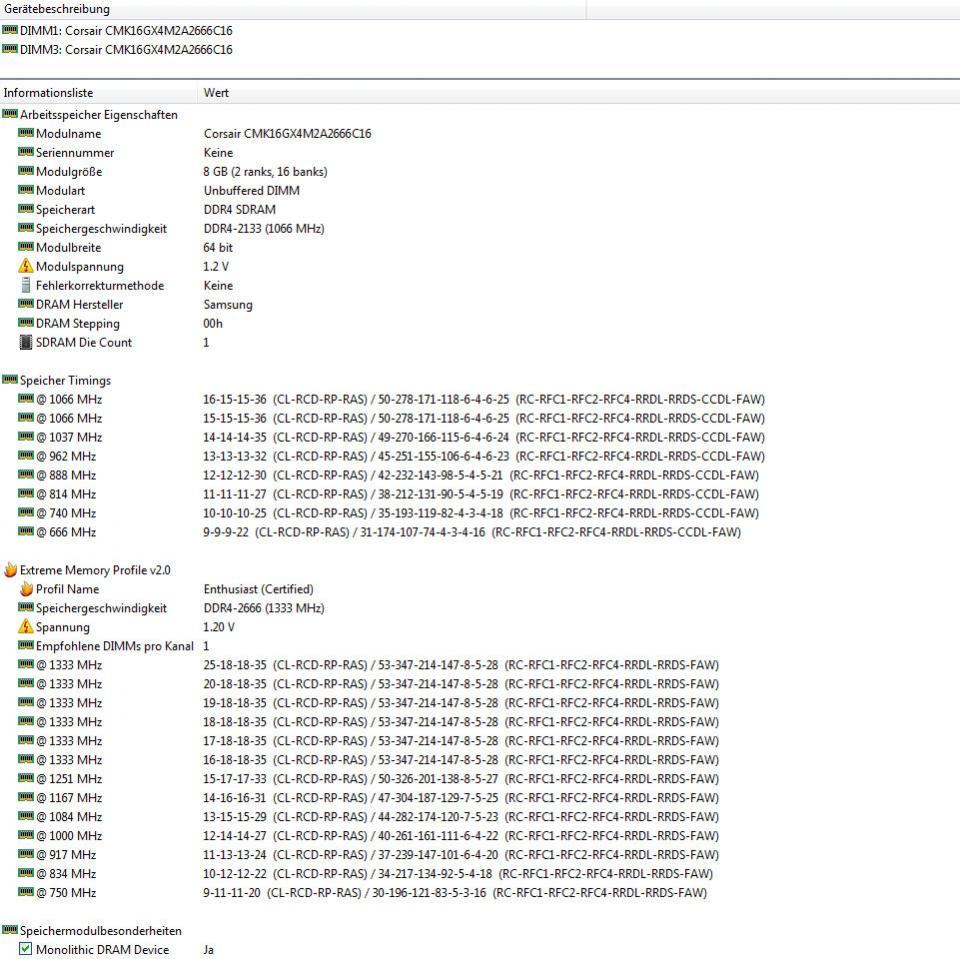The width and height of the screenshot is (960, 959).
Task: Click the @ 1000 MHz label
Action: (x=69, y=836)
